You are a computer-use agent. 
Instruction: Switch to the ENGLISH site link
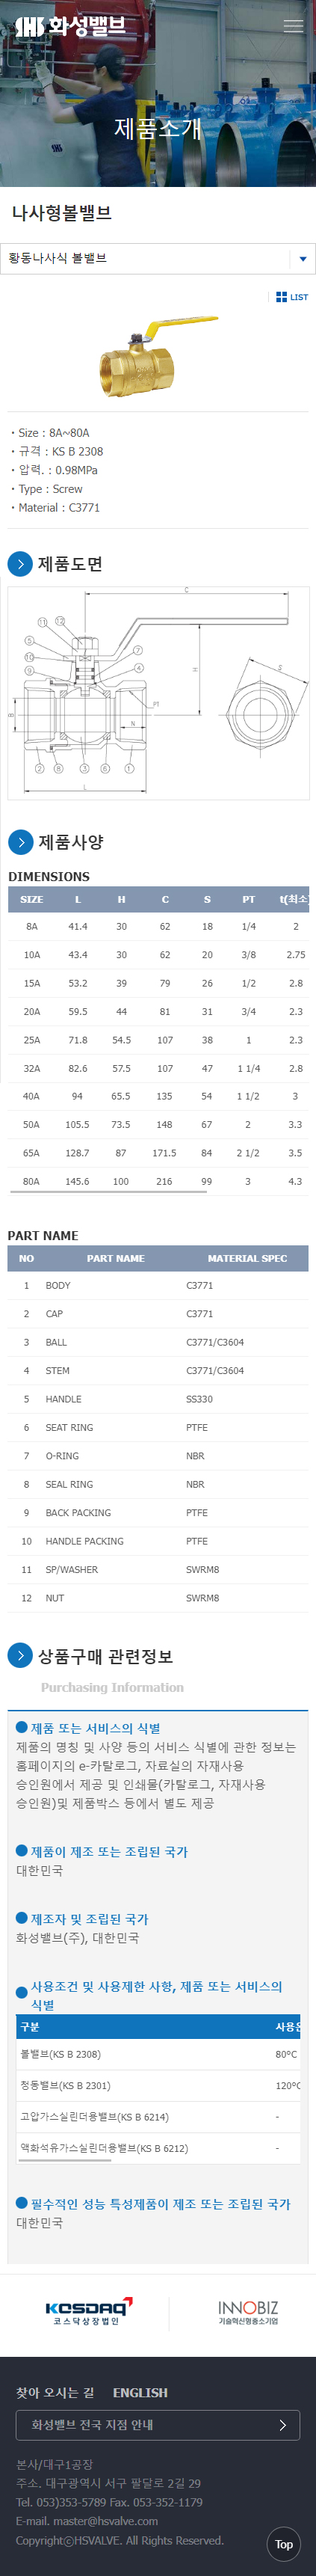(140, 2393)
